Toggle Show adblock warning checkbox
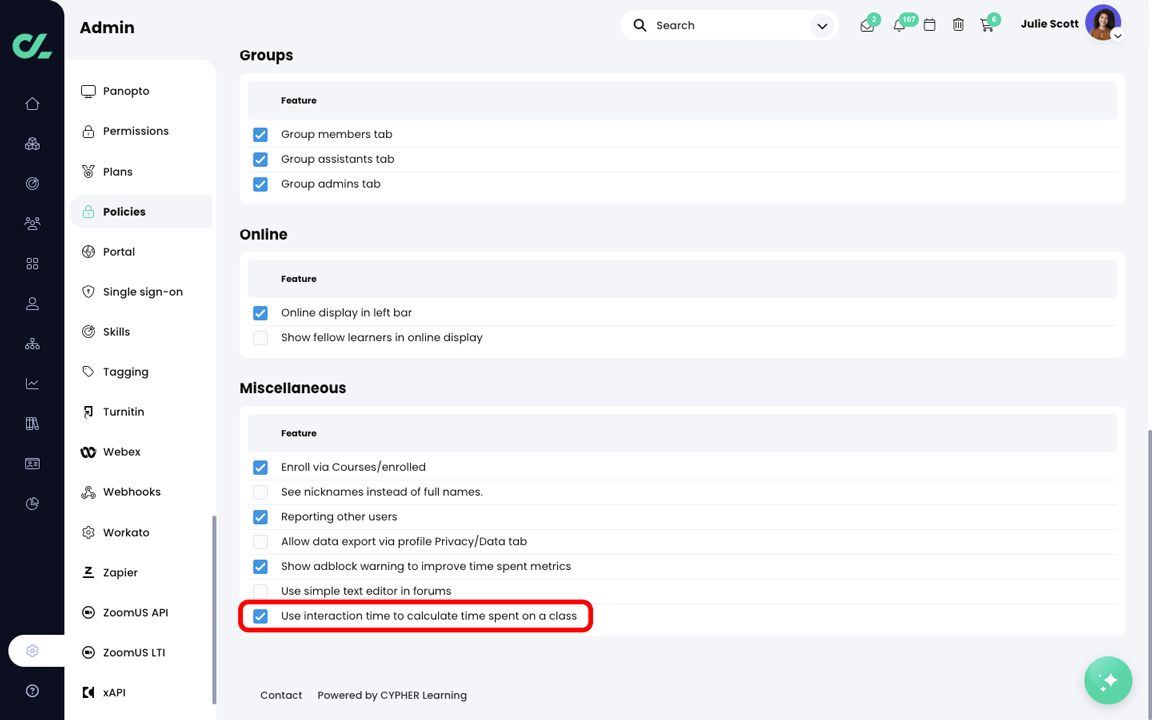Image resolution: width=1152 pixels, height=720 pixels. click(260, 566)
